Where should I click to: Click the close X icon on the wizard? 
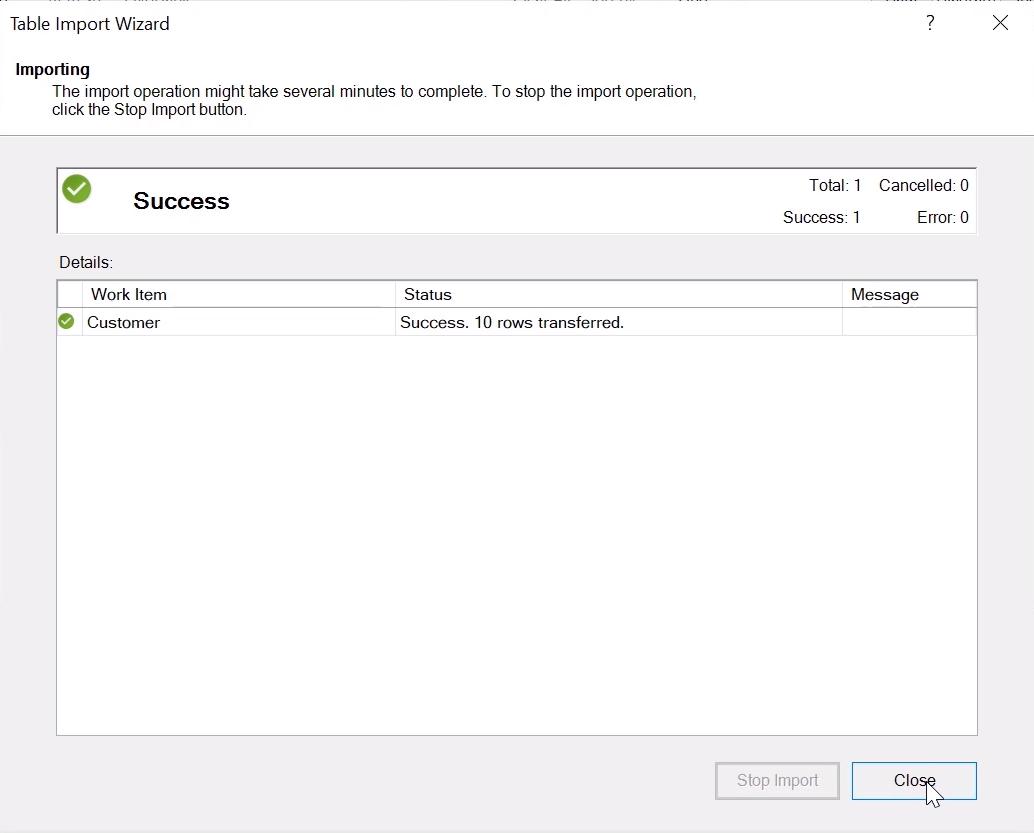pyautogui.click(x=1000, y=23)
